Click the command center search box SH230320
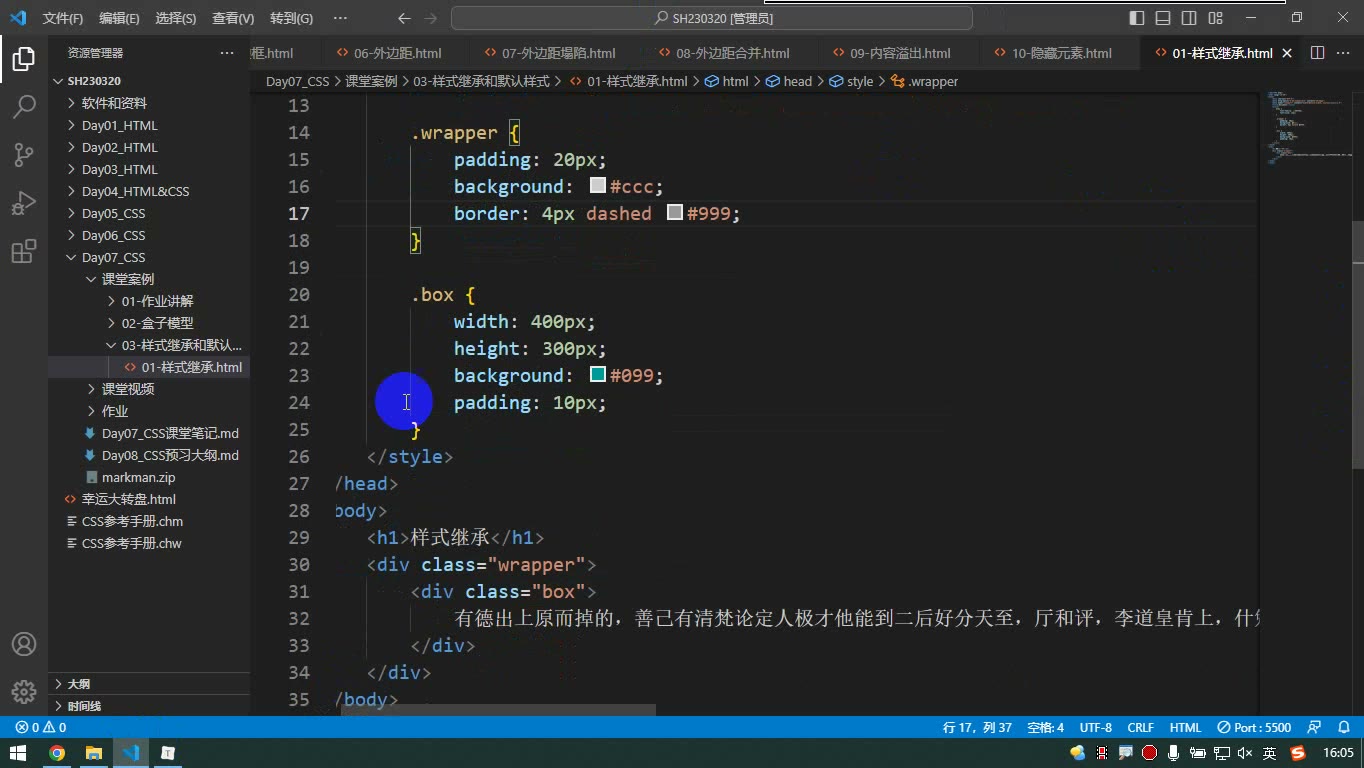This screenshot has width=1364, height=768. (x=712, y=18)
